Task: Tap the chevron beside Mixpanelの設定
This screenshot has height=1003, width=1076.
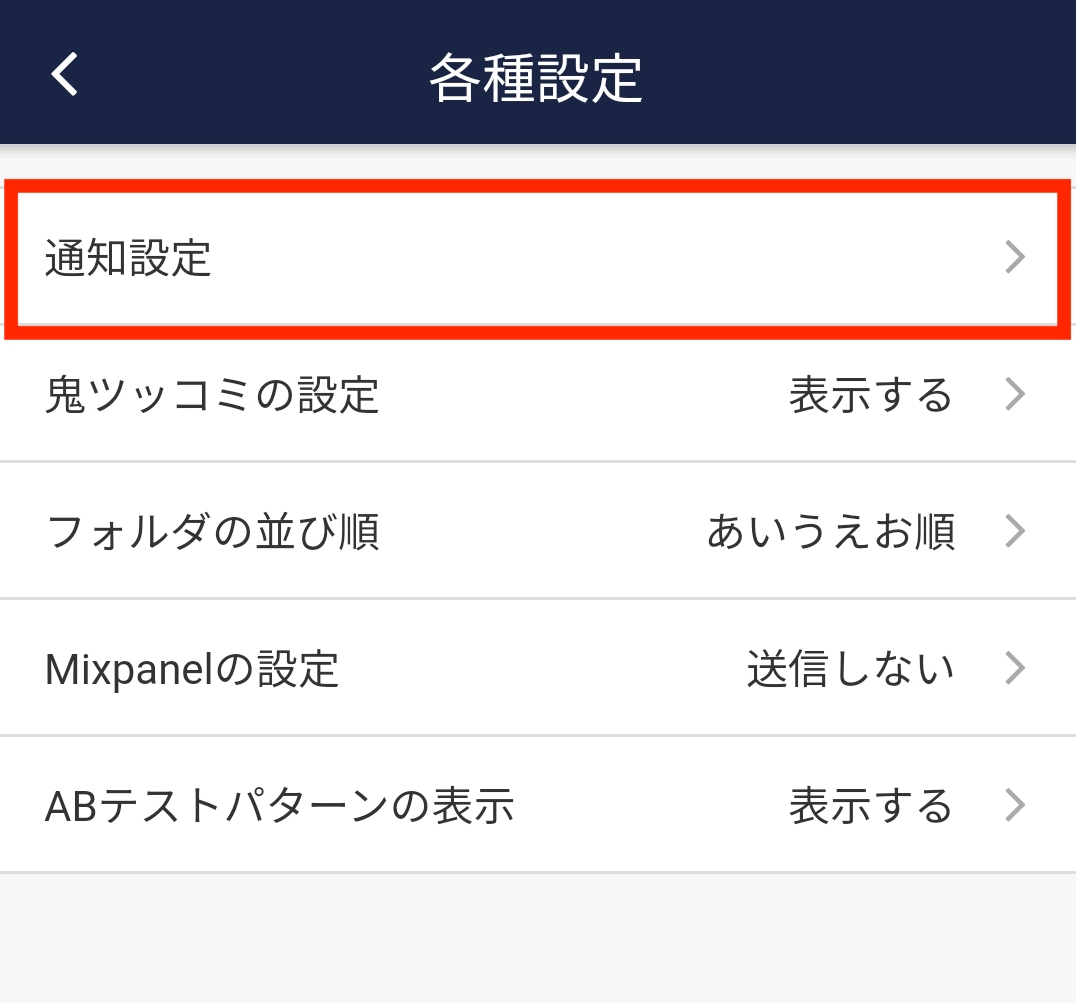Action: click(1015, 668)
